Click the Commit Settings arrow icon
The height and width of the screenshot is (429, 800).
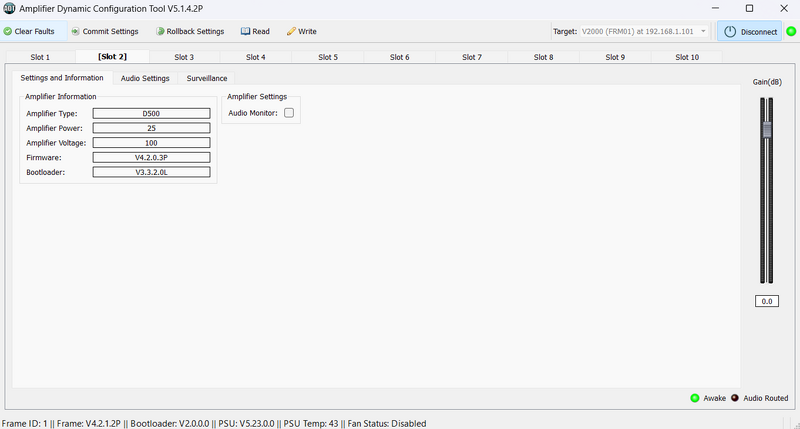click(x=76, y=31)
